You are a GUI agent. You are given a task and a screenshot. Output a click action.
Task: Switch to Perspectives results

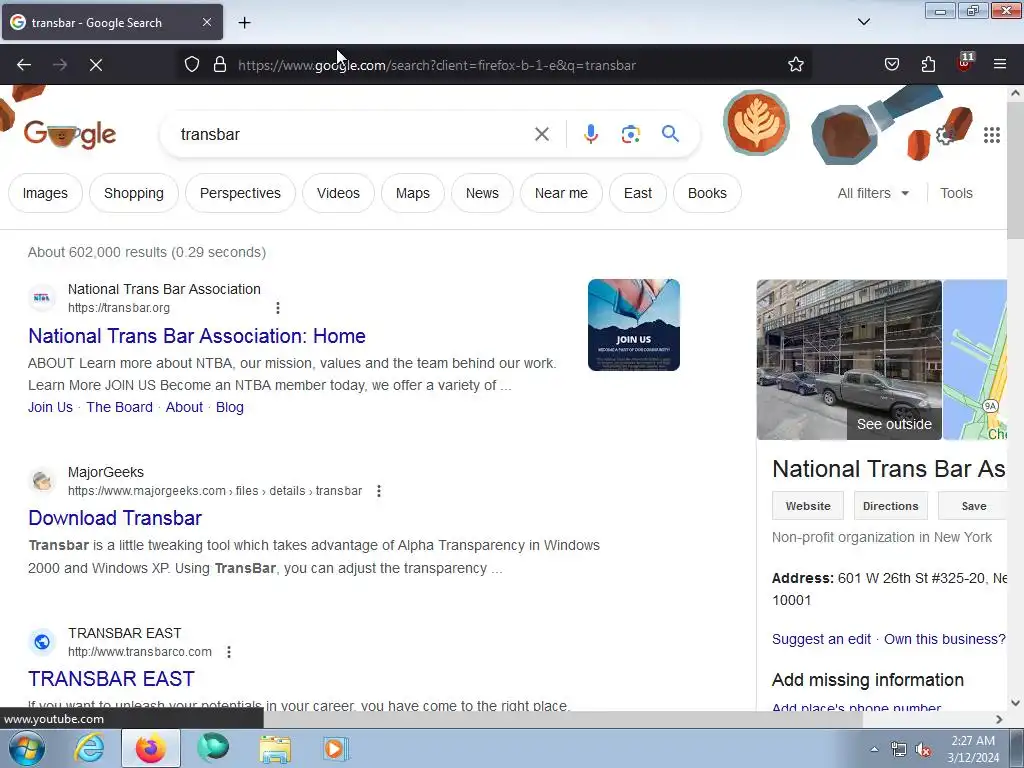click(240, 193)
